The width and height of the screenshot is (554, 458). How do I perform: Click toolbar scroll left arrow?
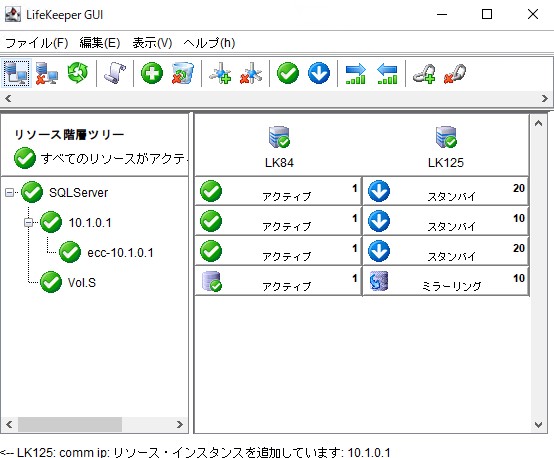click(x=8, y=98)
